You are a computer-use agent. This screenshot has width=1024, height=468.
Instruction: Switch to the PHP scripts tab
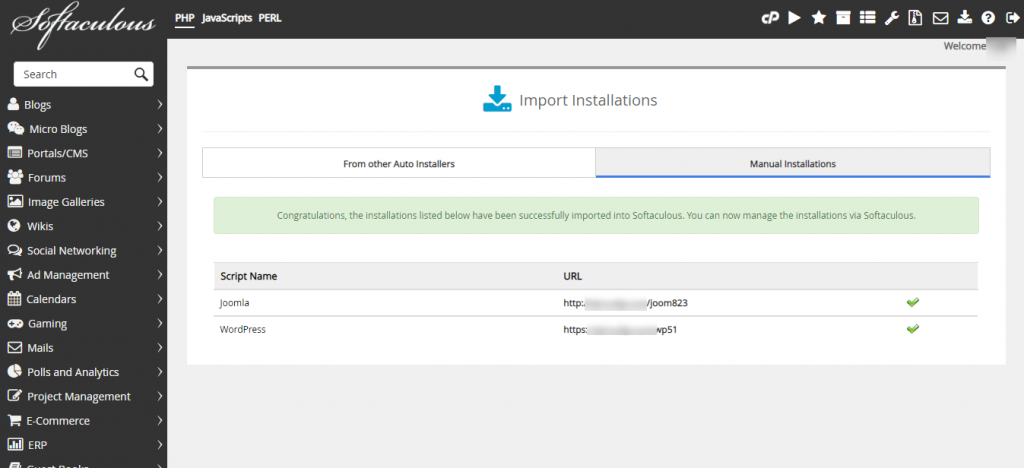point(185,18)
